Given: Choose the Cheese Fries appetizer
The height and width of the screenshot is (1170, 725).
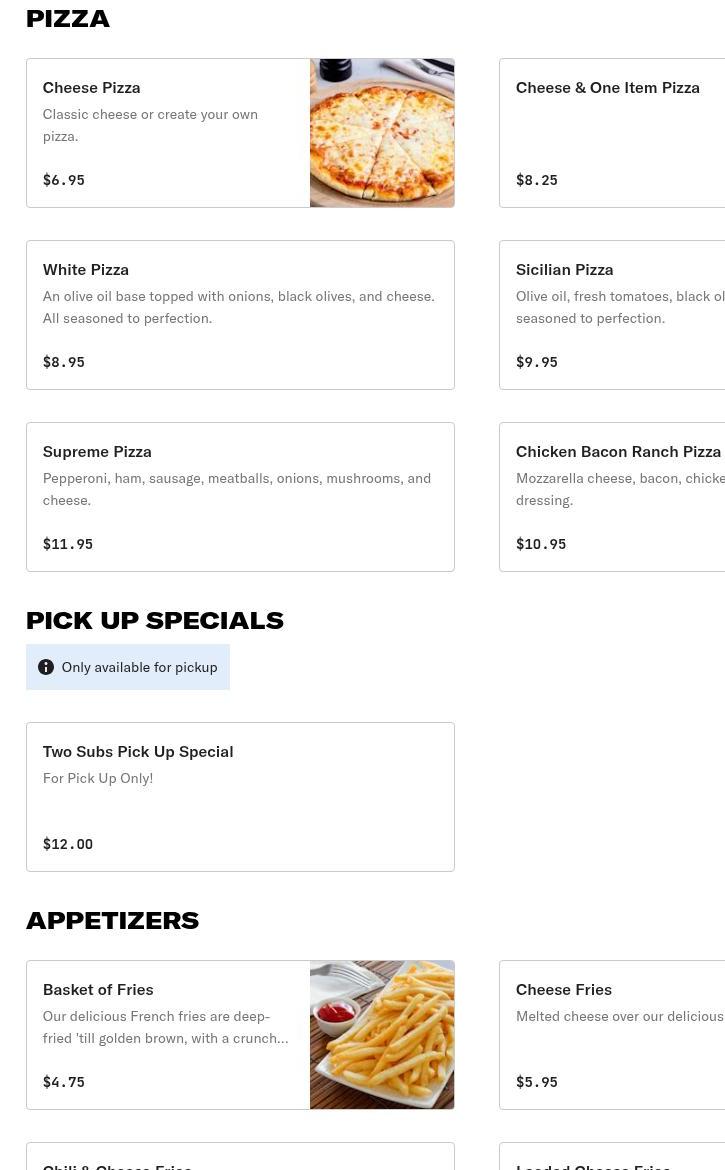Looking at the screenshot, I should (612, 1035).
